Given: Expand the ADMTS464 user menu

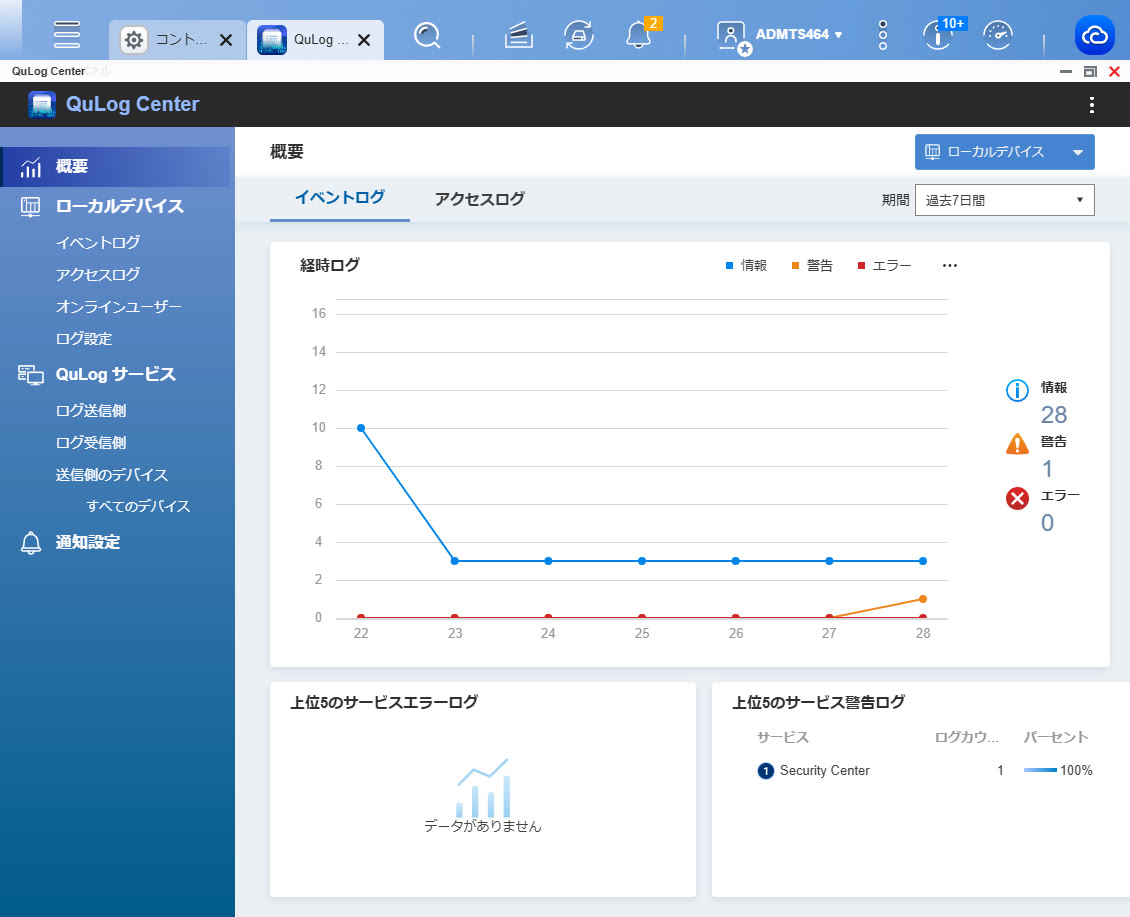Looking at the screenshot, I should tap(799, 35).
